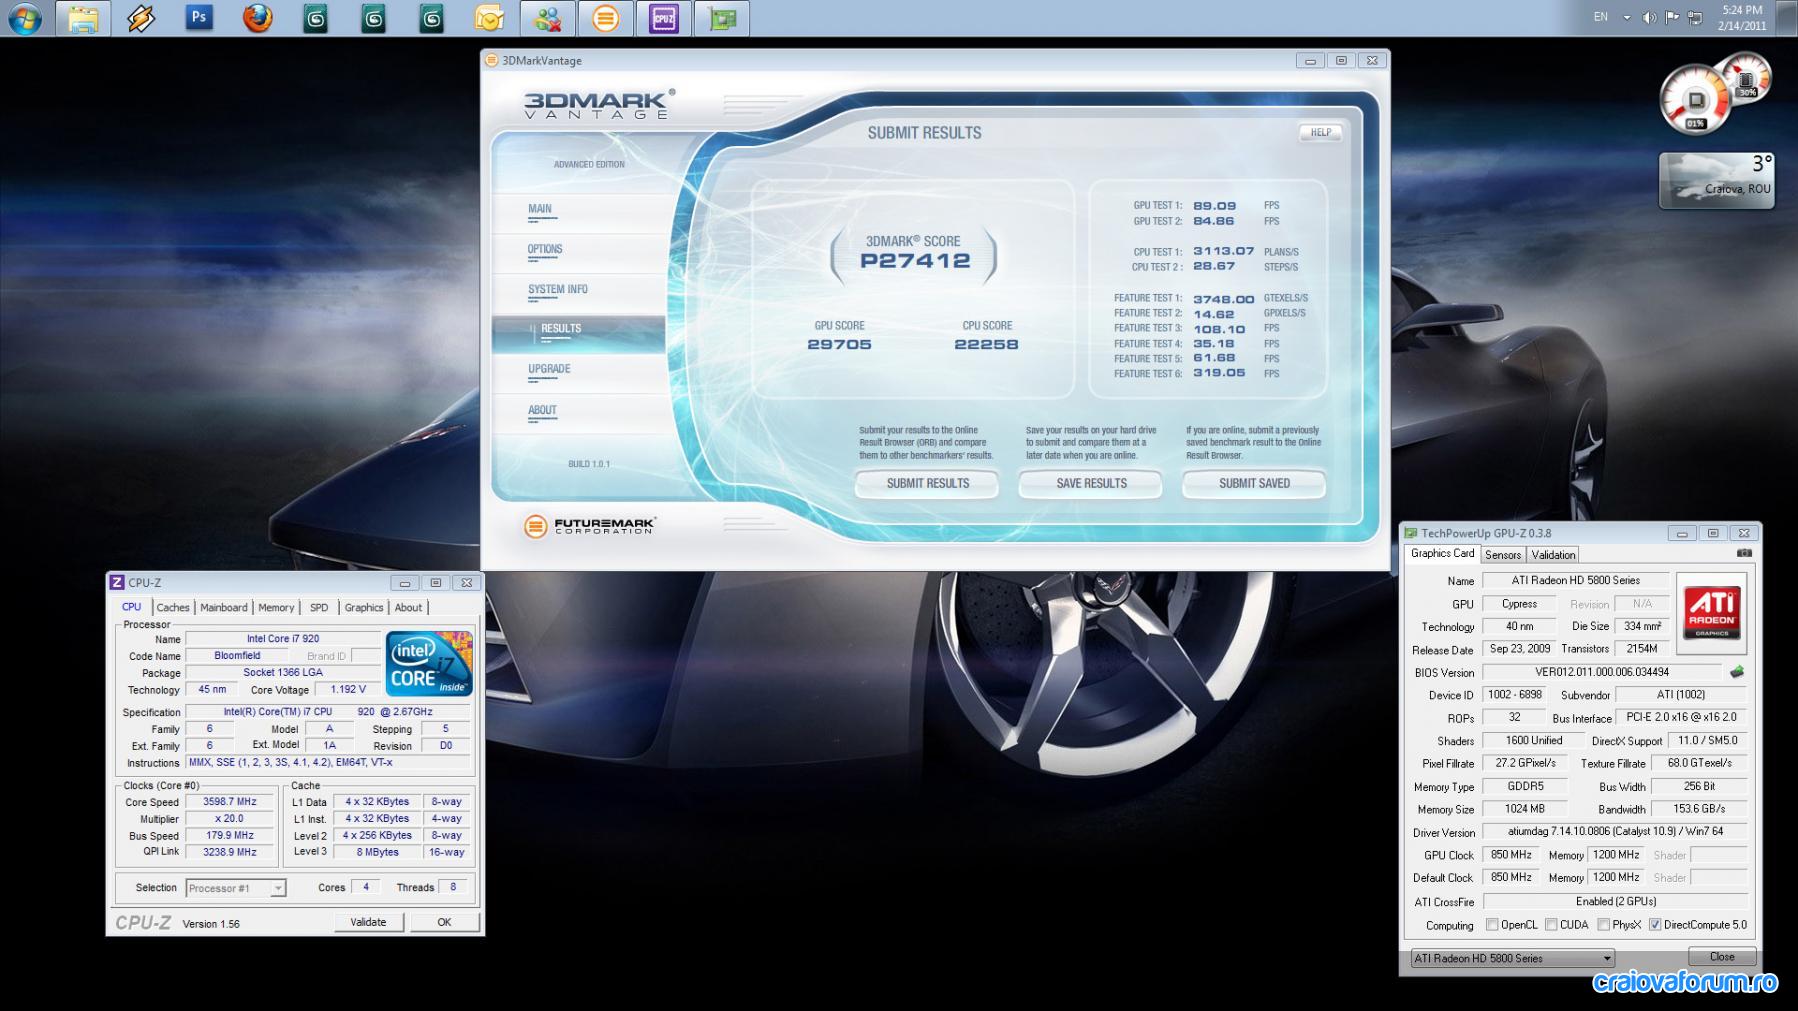Click CPU Score value 22258
This screenshot has height=1011, width=1798.
coord(986,345)
